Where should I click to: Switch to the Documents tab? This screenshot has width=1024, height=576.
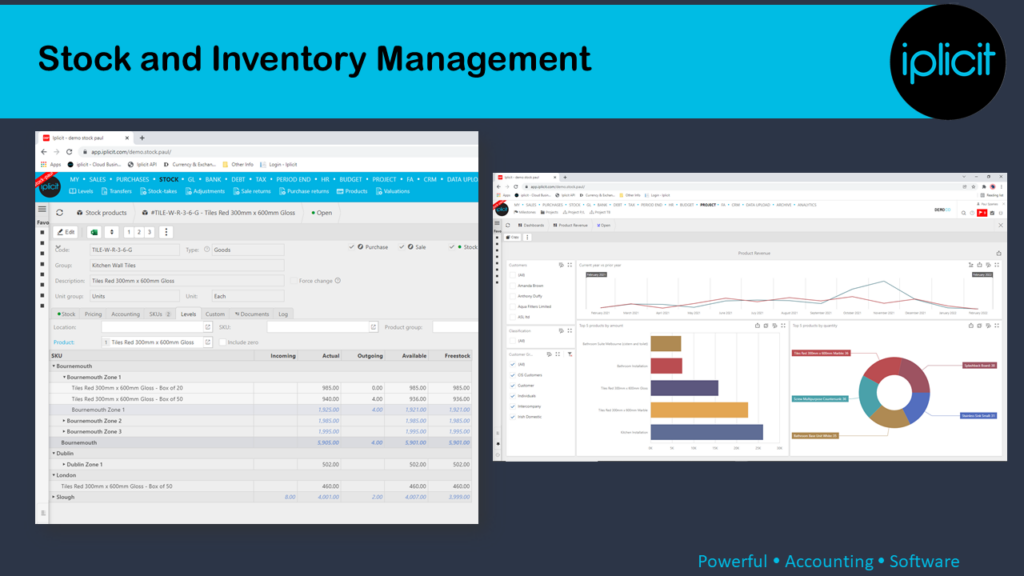(x=252, y=314)
